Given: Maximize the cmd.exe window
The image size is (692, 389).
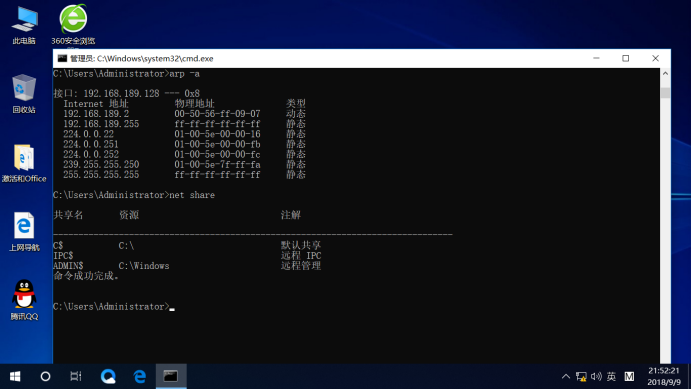Looking at the screenshot, I should pos(625,58).
